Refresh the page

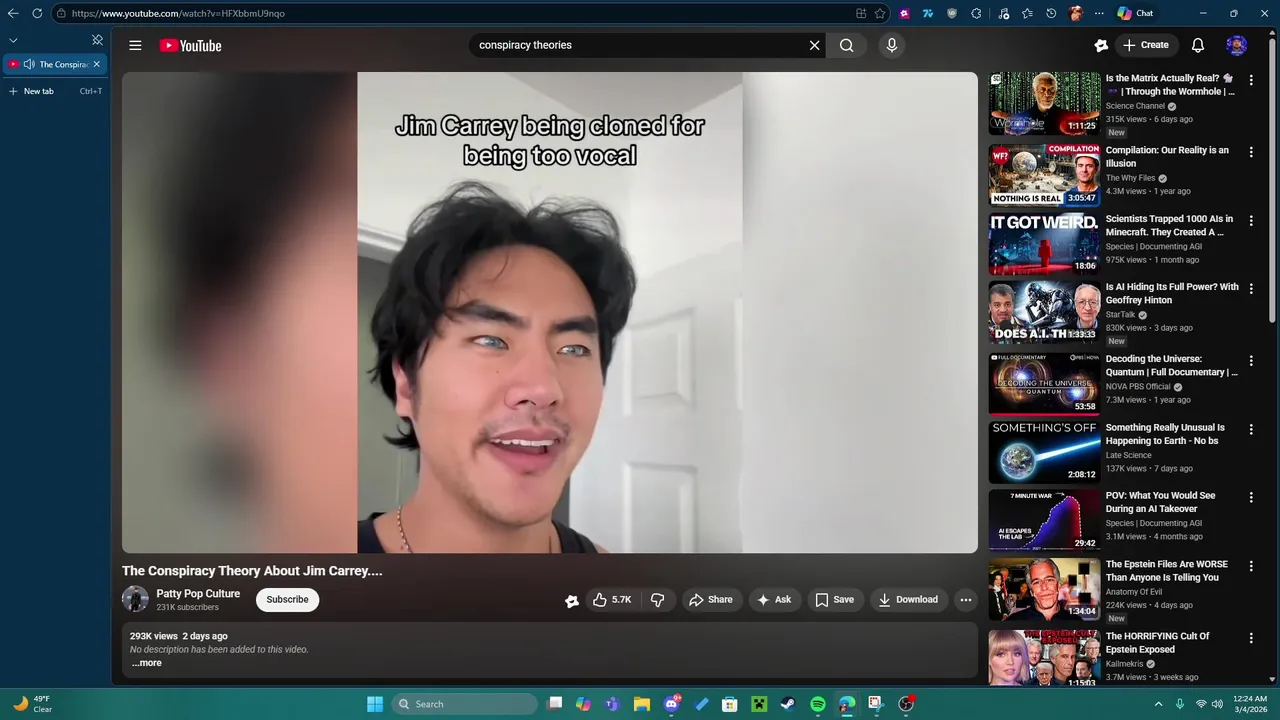tap(37, 13)
